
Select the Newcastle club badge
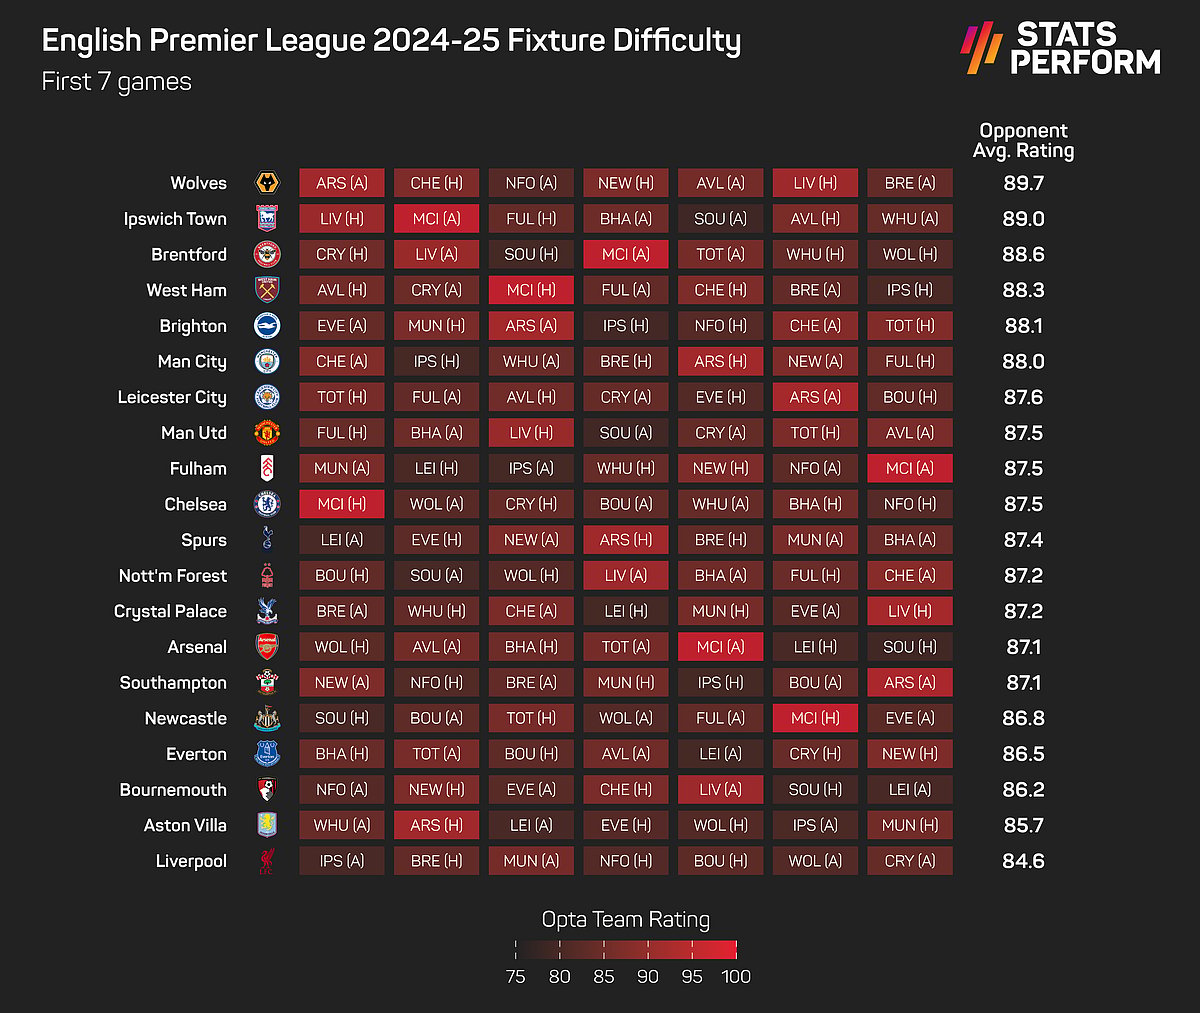(x=267, y=718)
